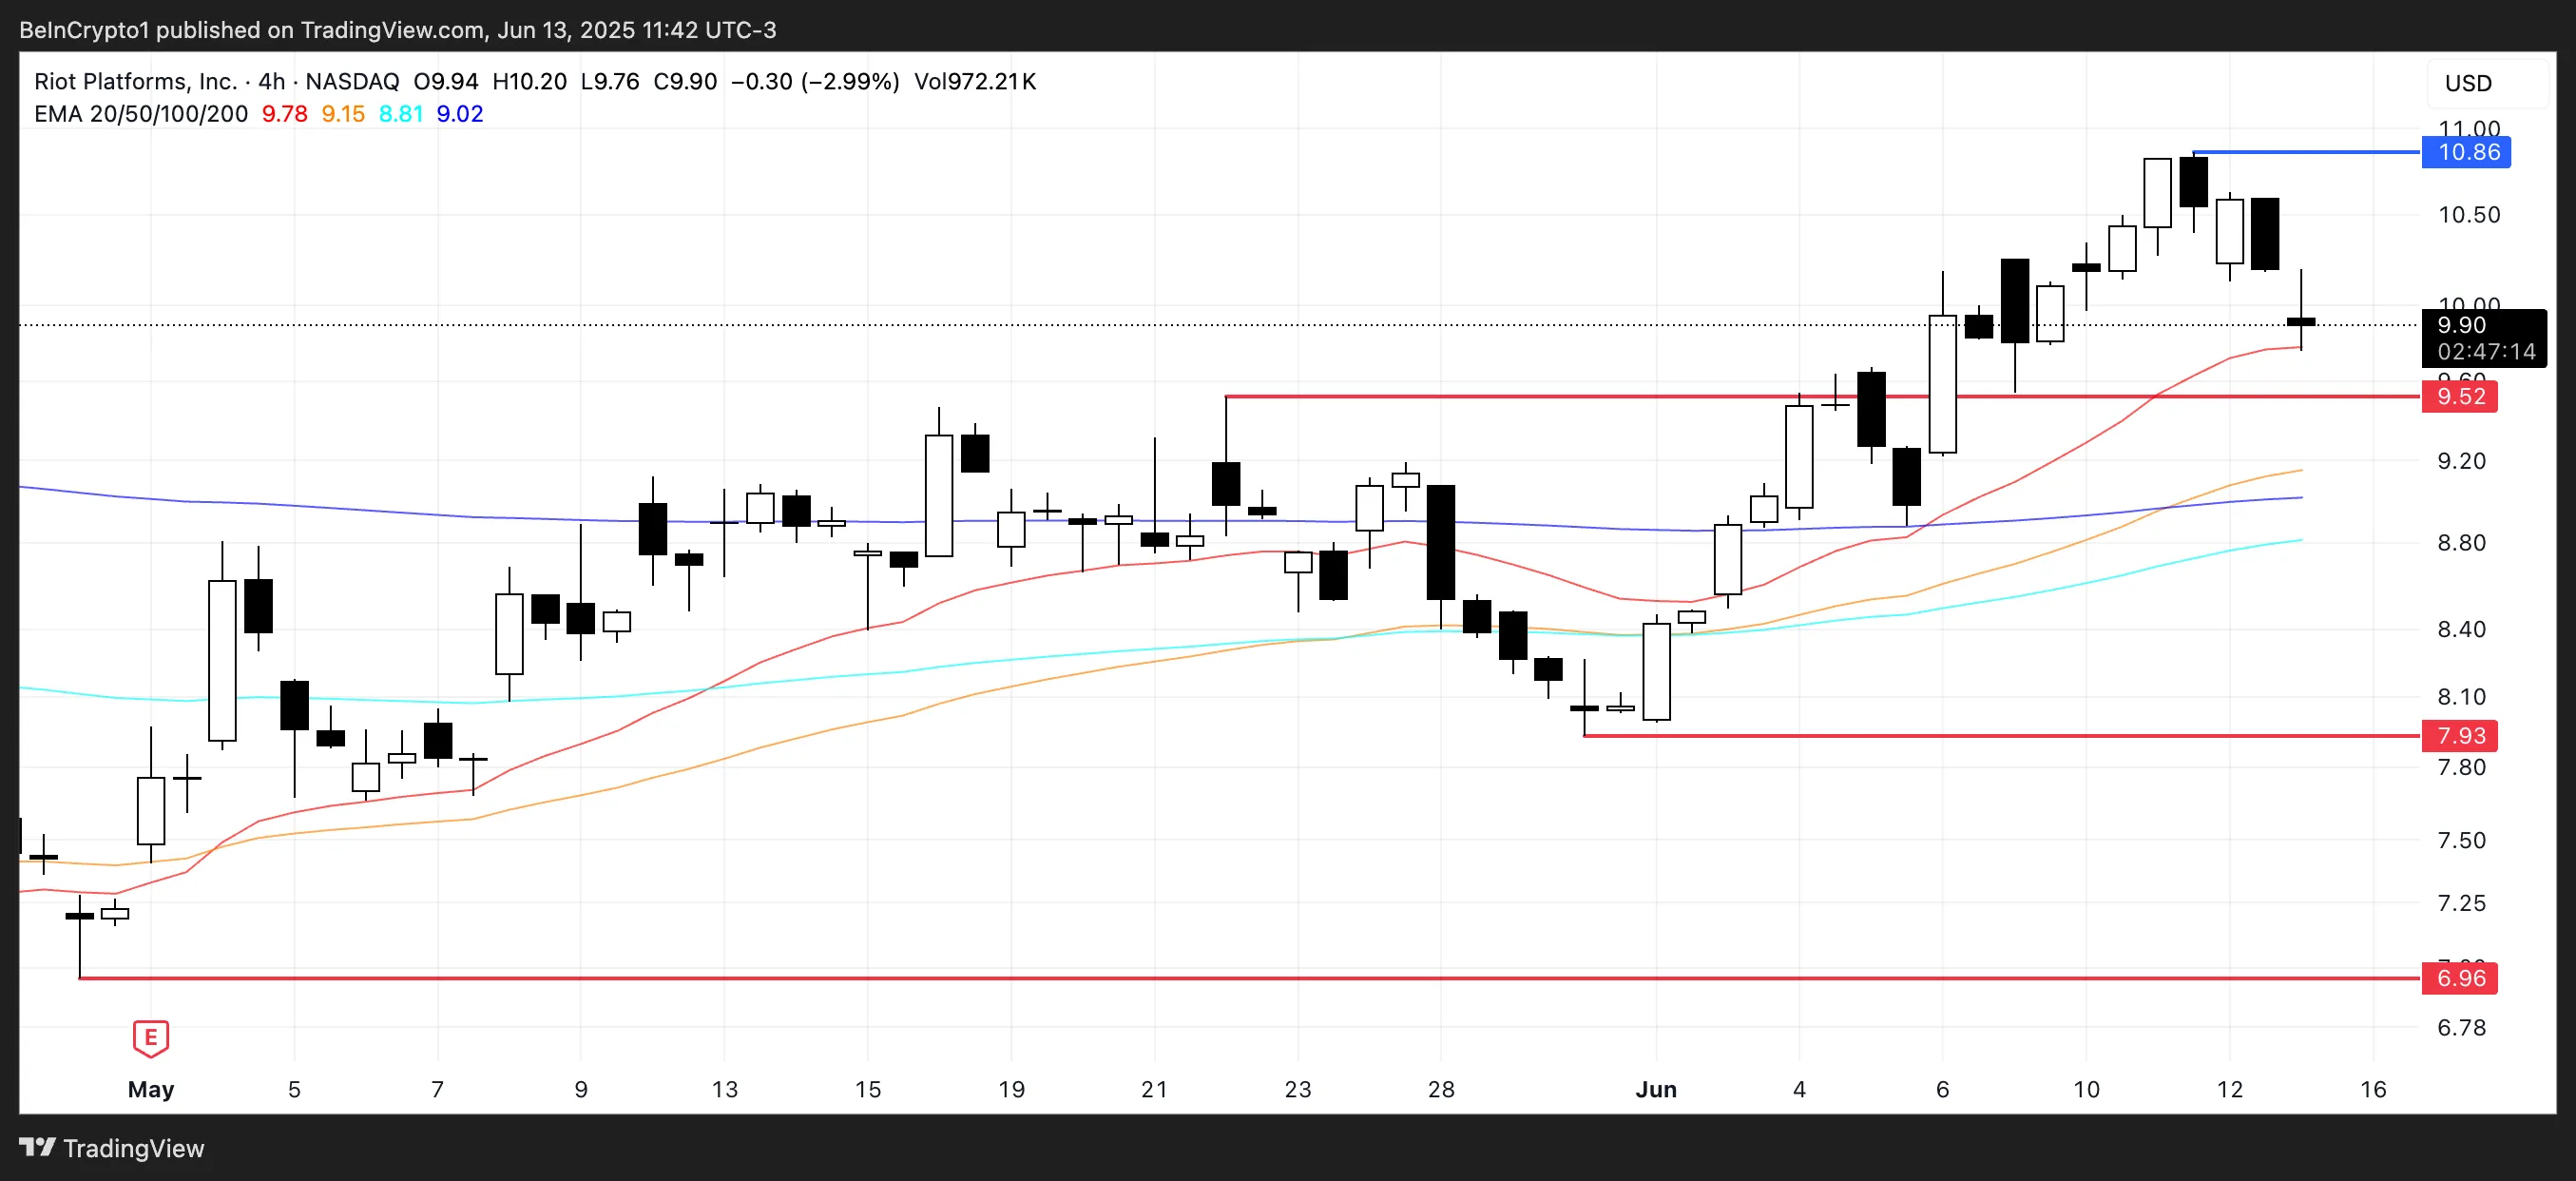Click the EMA 20/50/100/200 indicator label
The width and height of the screenshot is (2576, 1181).
click(x=141, y=114)
